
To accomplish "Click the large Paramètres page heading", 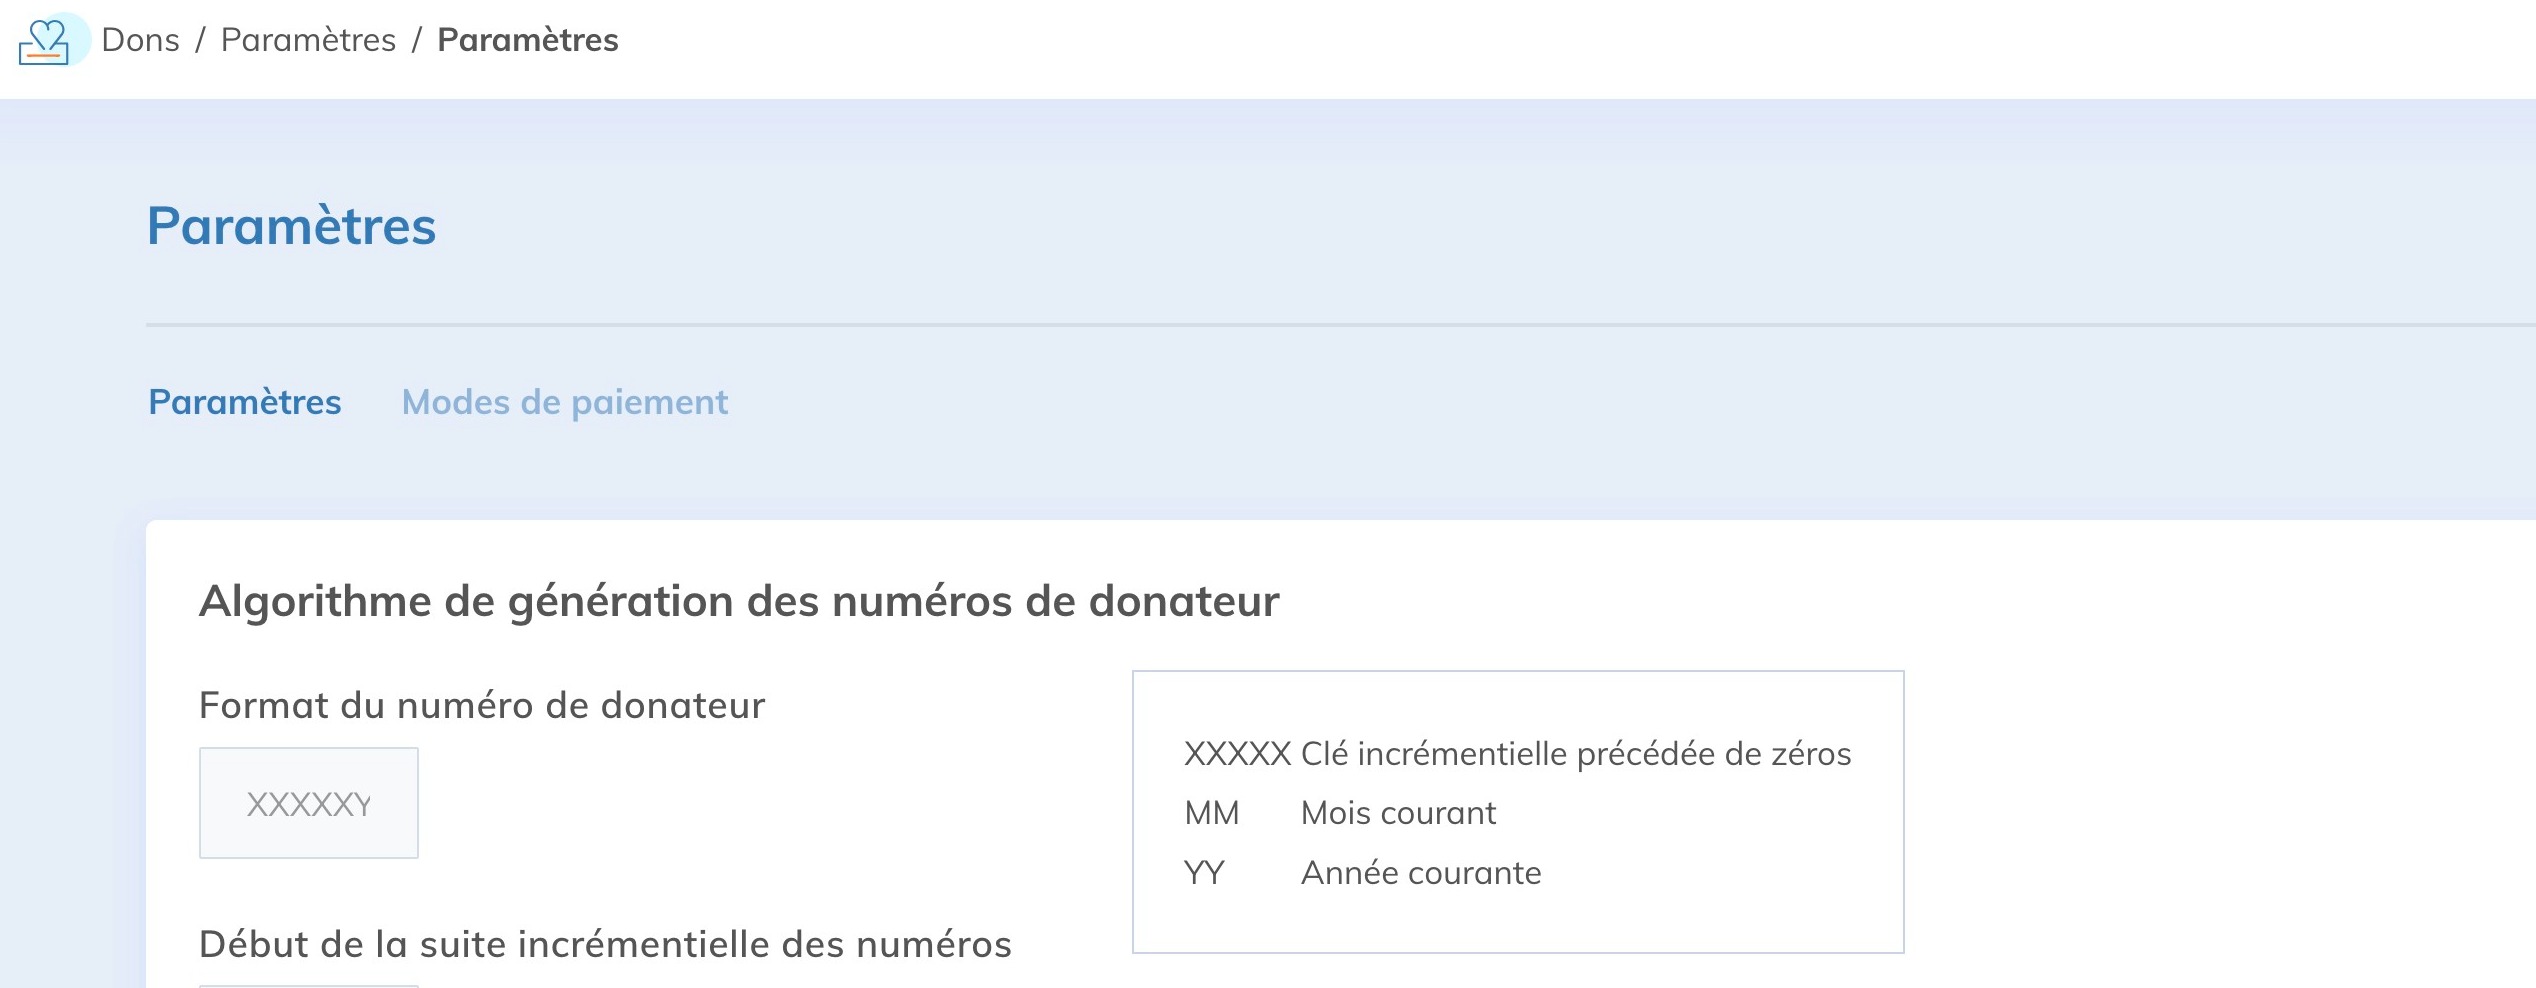I will pos(291,226).
